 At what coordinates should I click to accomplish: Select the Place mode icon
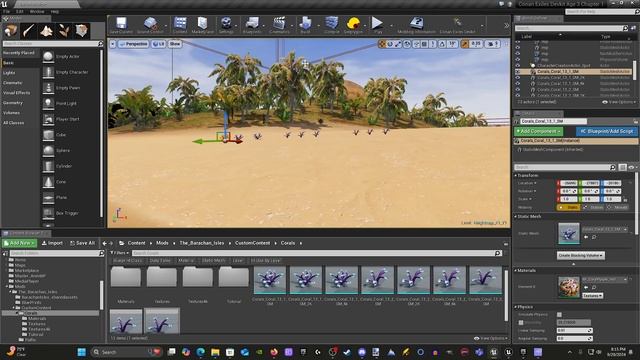tap(11, 31)
